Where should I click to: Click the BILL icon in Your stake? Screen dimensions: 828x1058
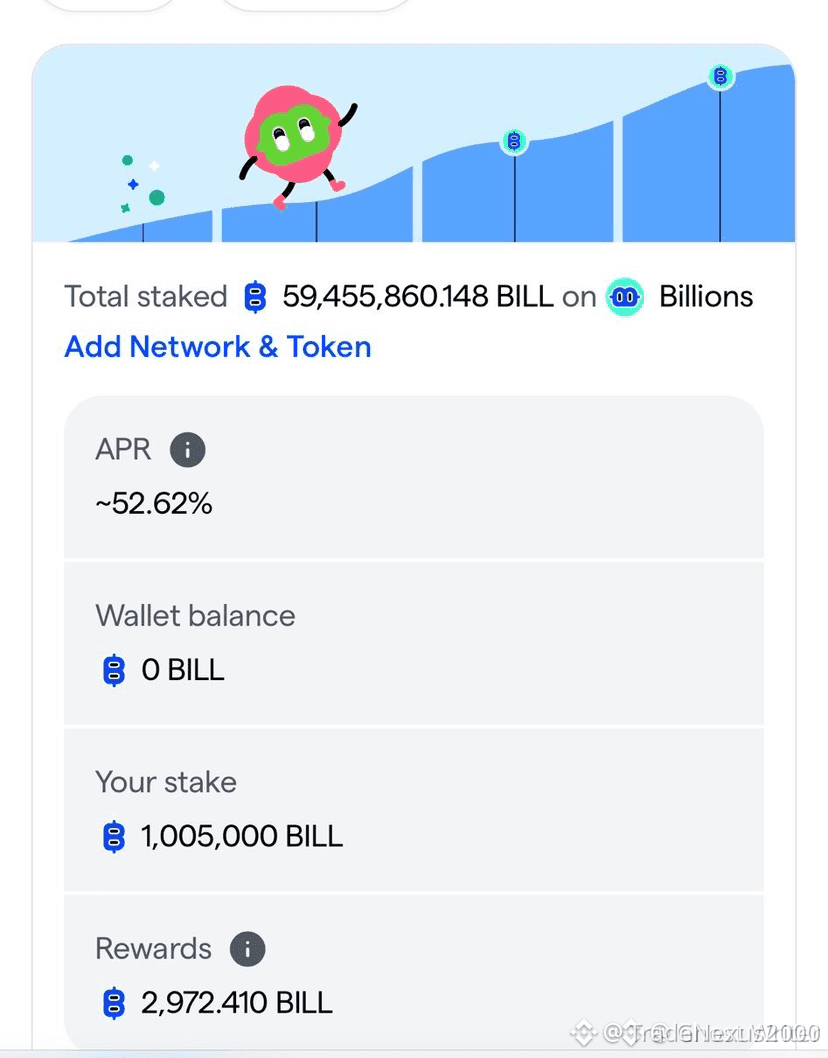coord(114,837)
